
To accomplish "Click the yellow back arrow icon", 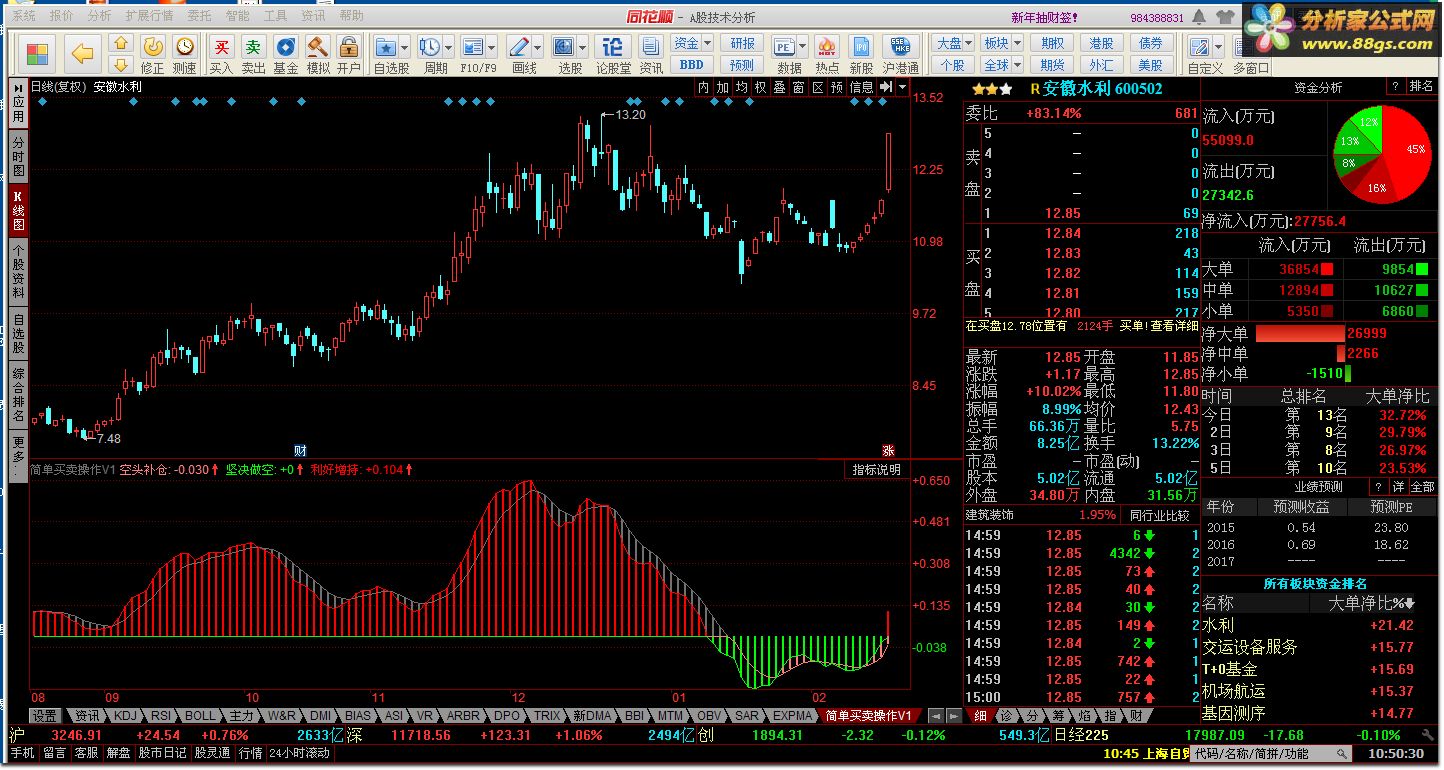I will [x=83, y=54].
